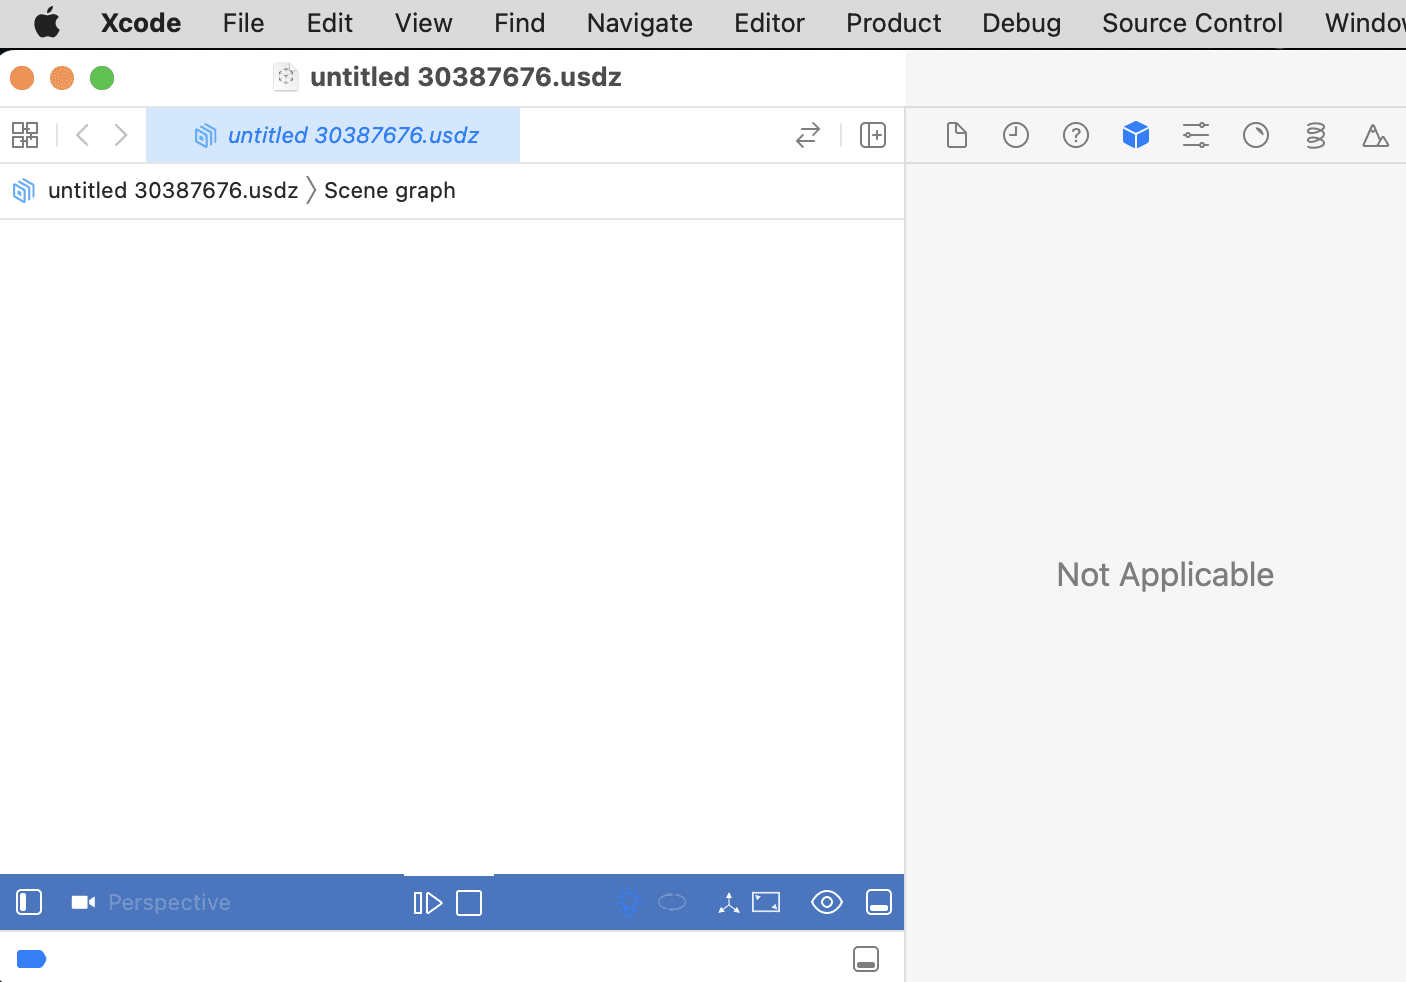Toggle display options eye icon
This screenshot has width=1406, height=982.
pyautogui.click(x=827, y=902)
